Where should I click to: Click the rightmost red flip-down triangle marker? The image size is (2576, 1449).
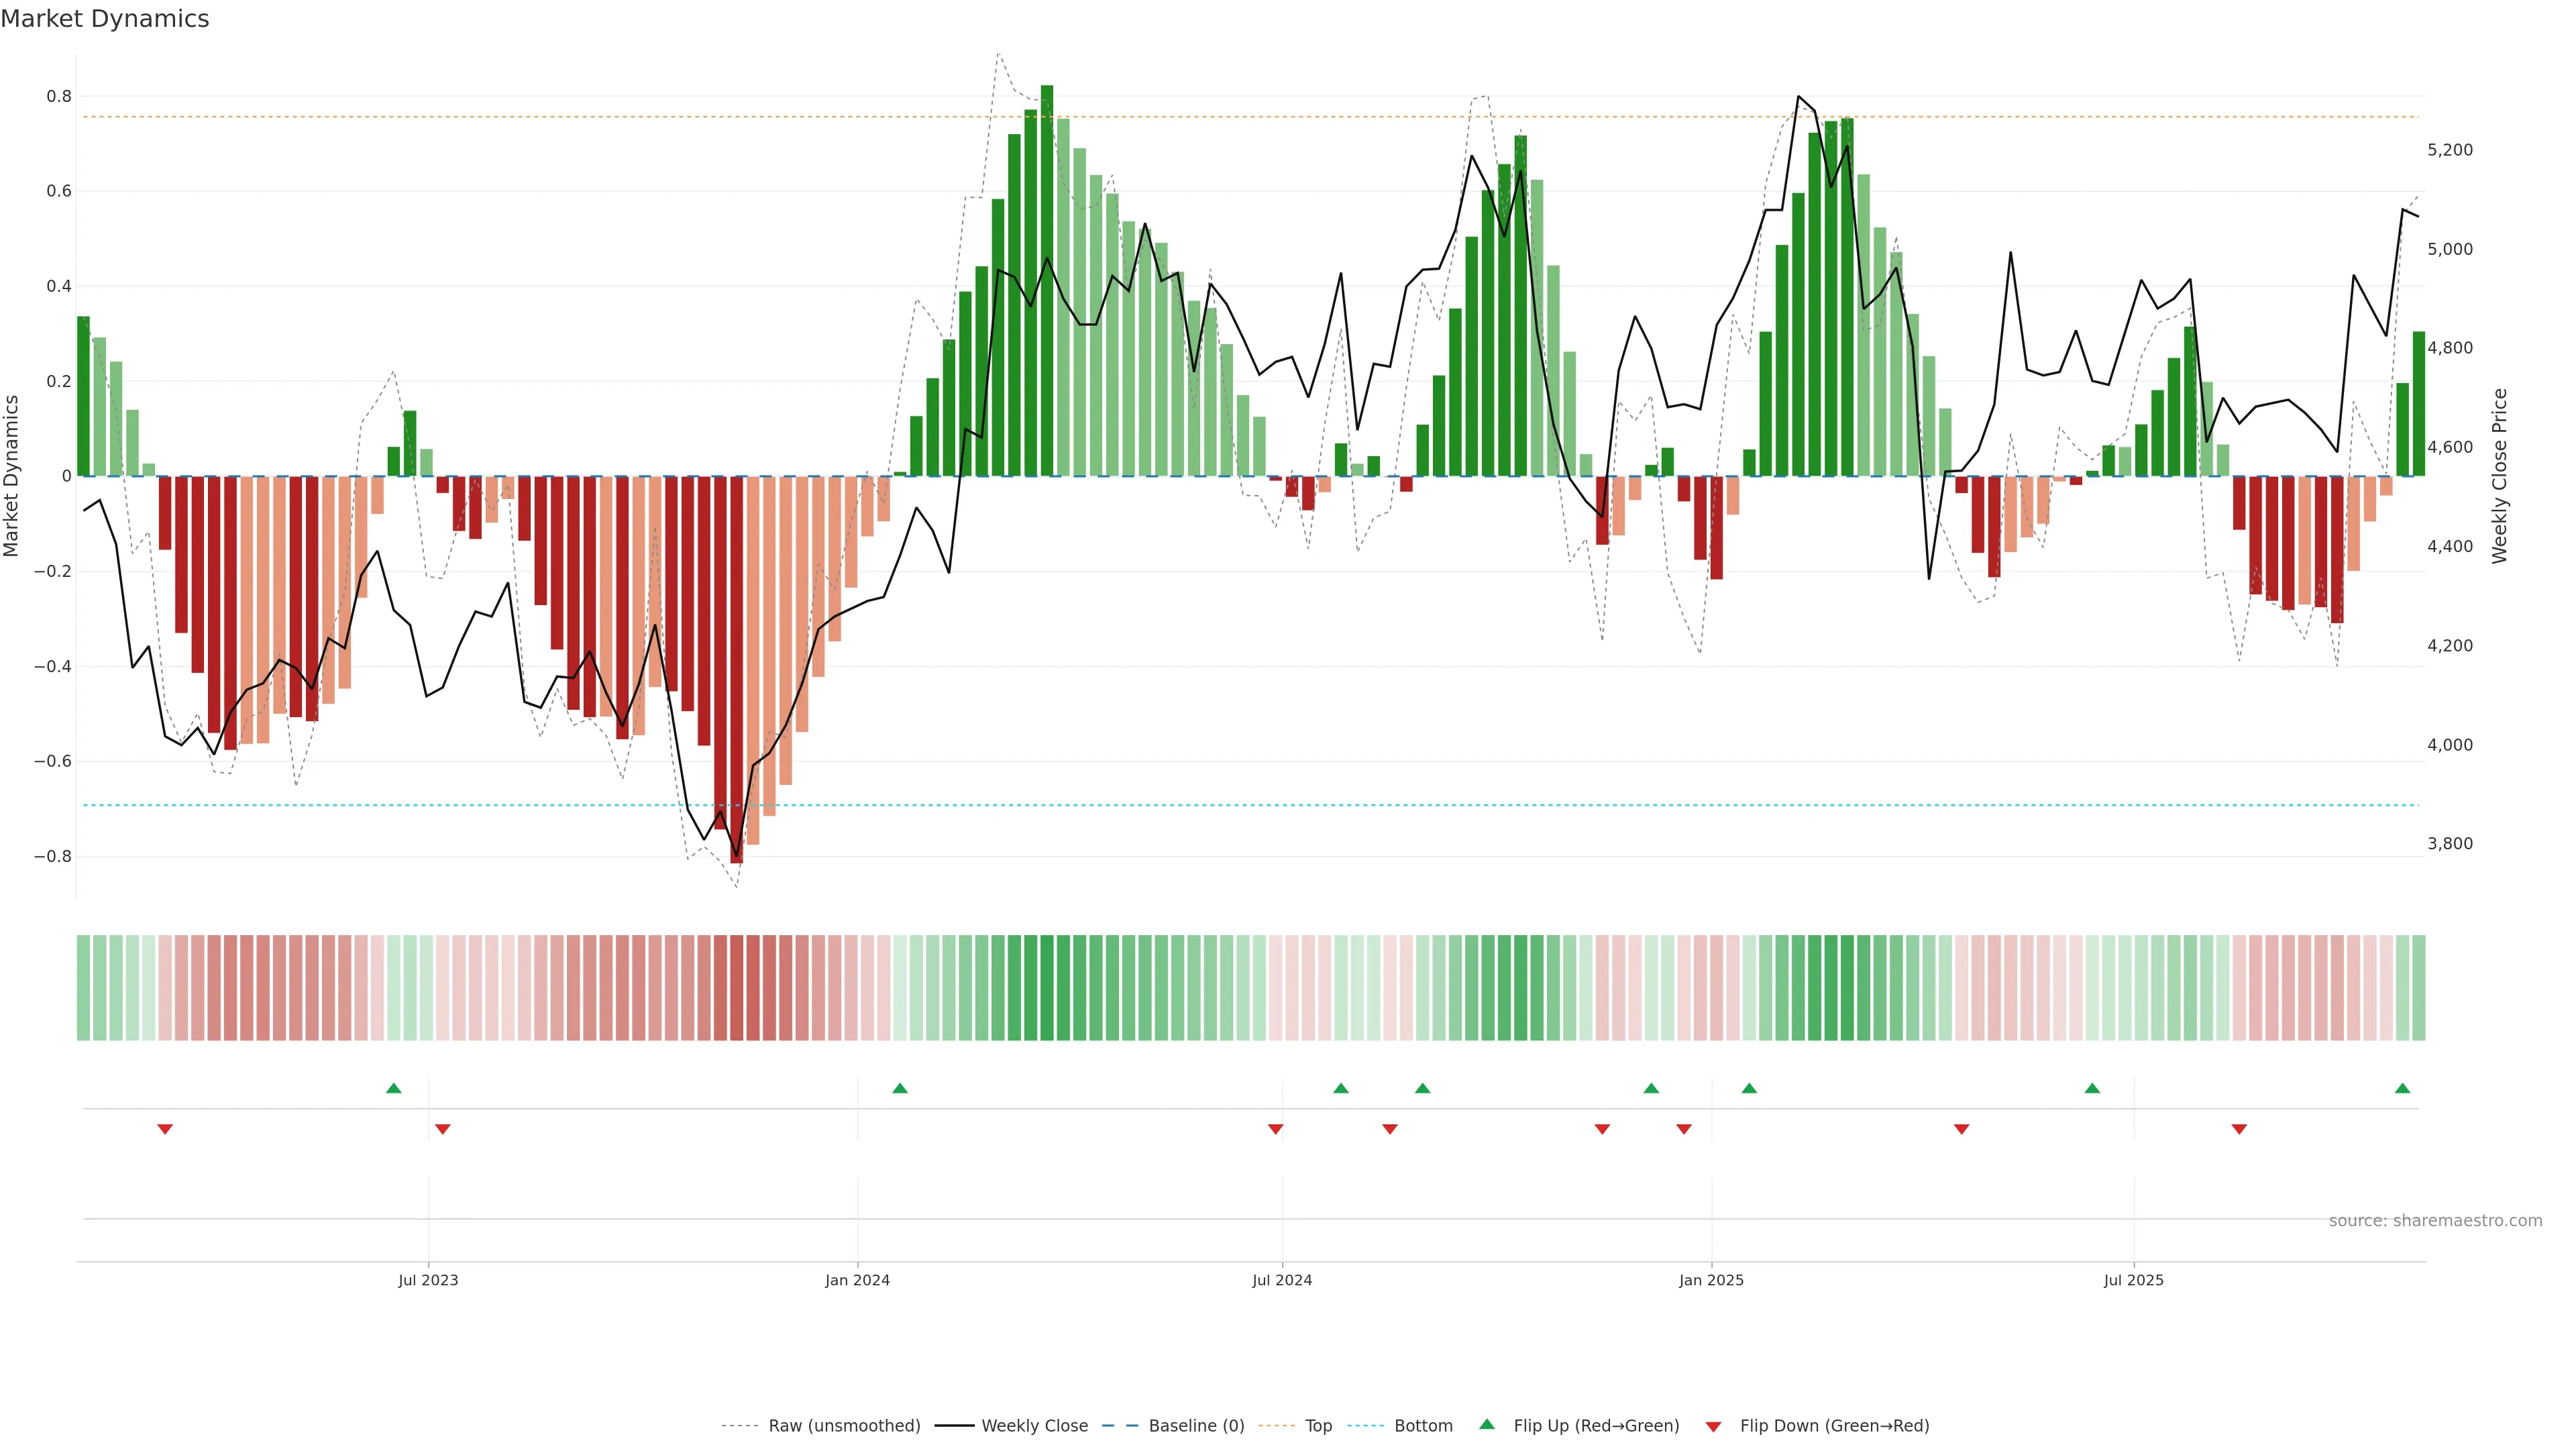[x=2239, y=1129]
